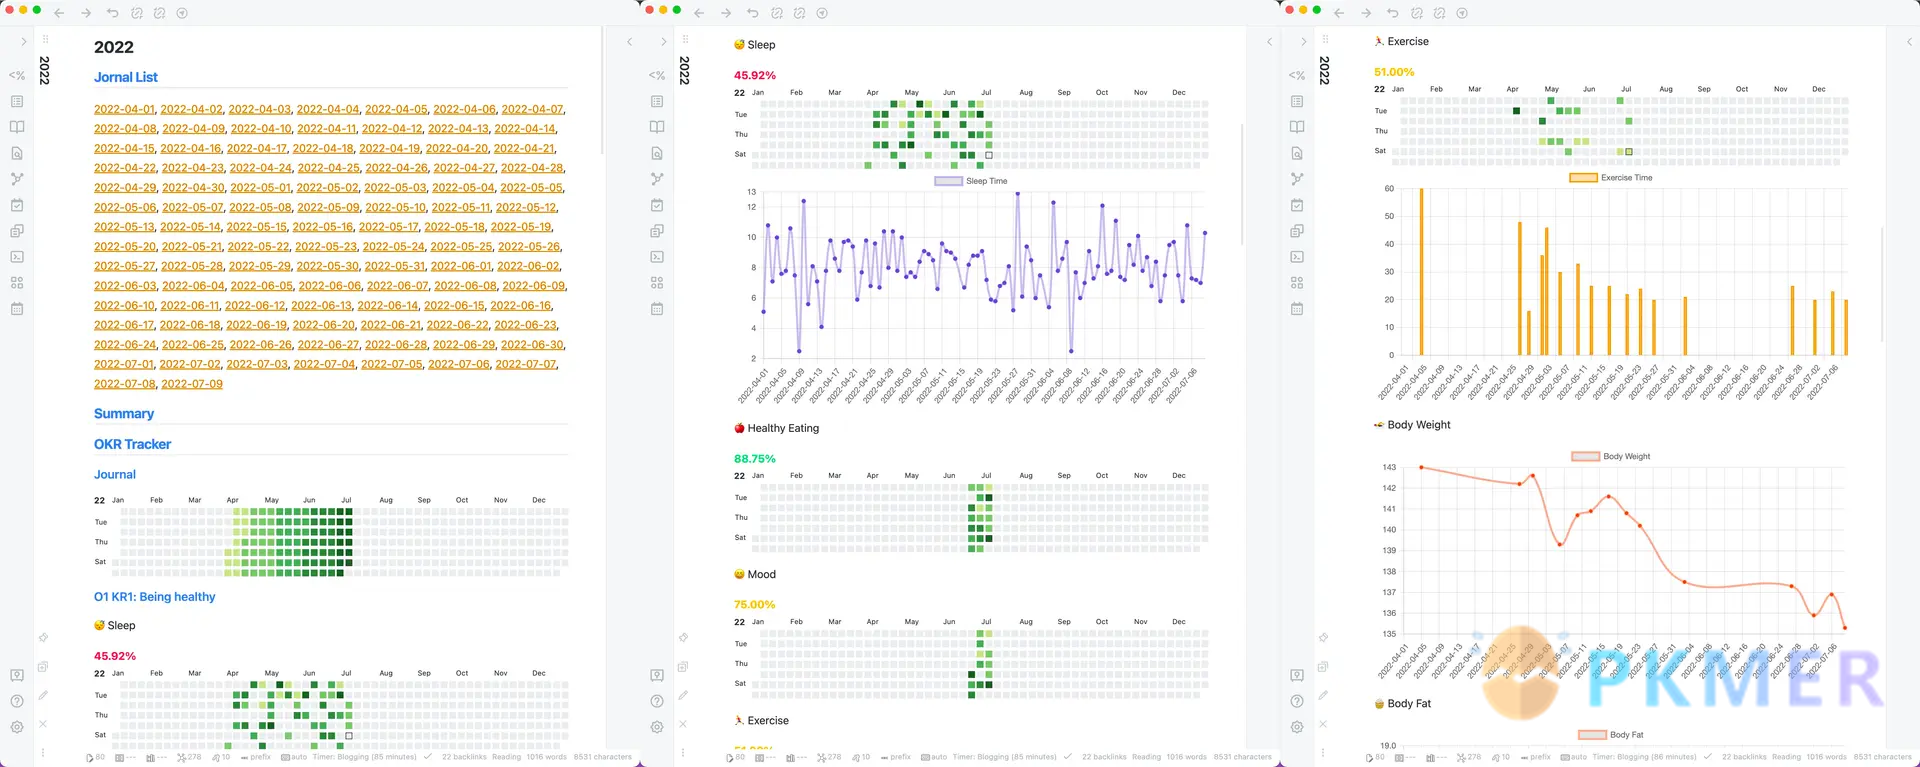Click 1016 words in left window status bar
Screen dimensions: 1920x767
point(546,757)
